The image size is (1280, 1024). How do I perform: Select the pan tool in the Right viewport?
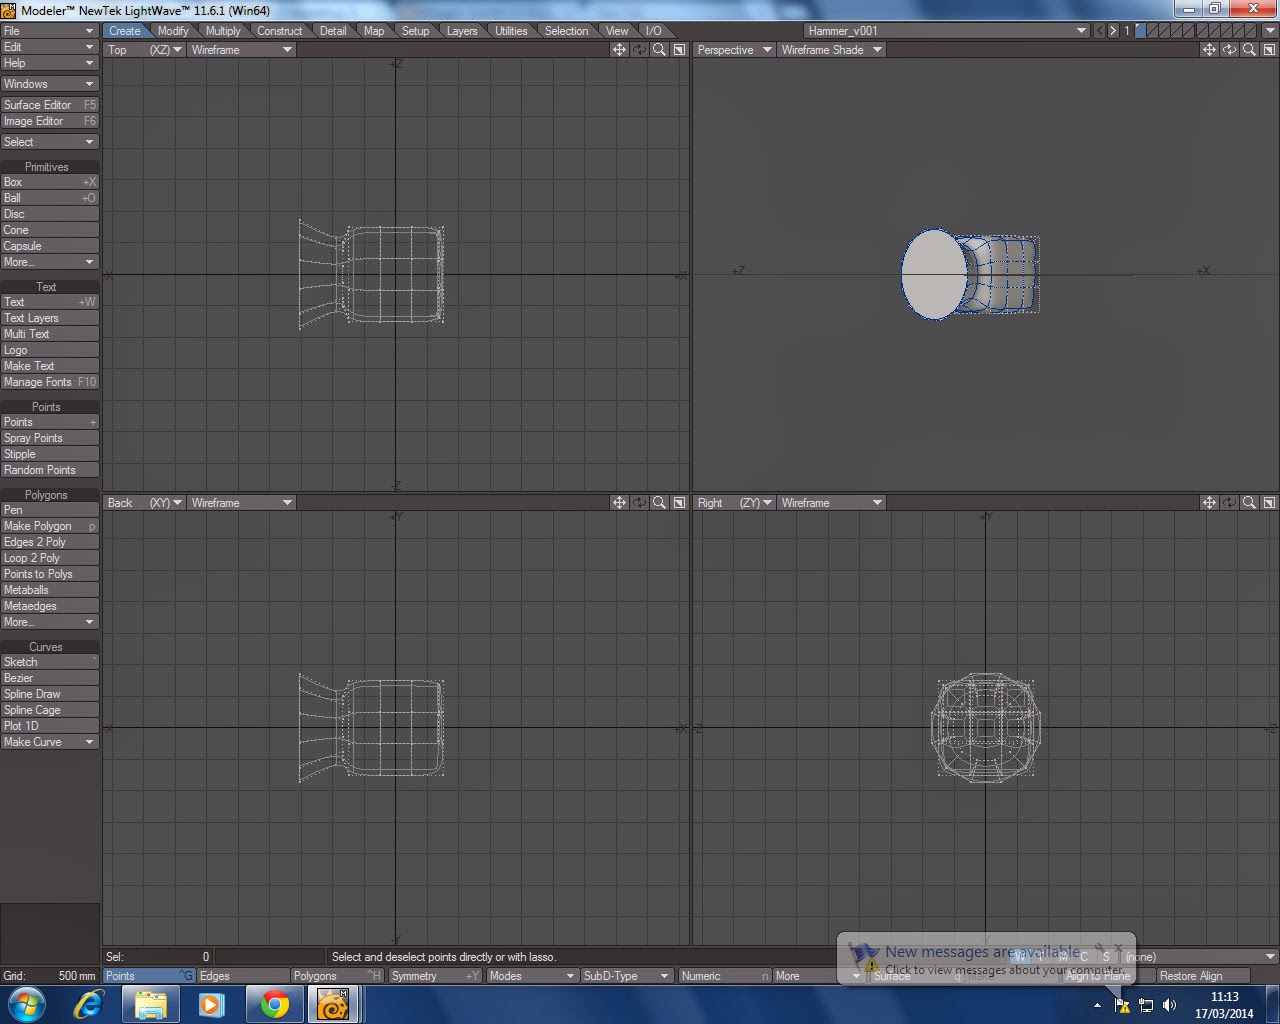[x=1210, y=502]
